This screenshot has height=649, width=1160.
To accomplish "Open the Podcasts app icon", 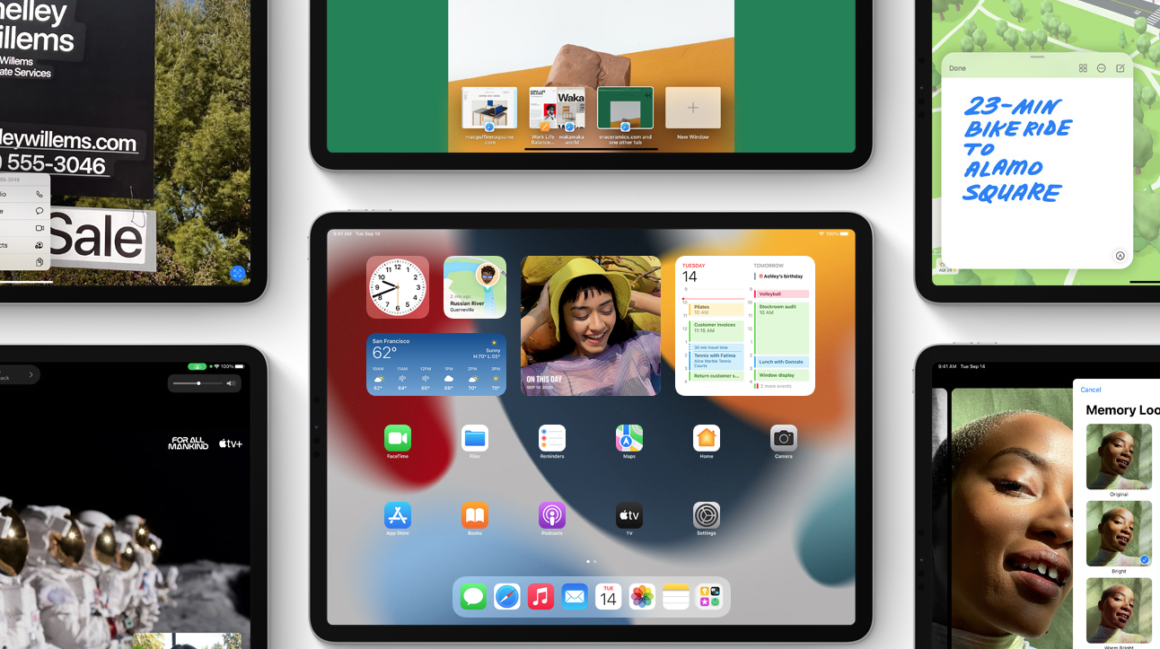I will [x=552, y=515].
